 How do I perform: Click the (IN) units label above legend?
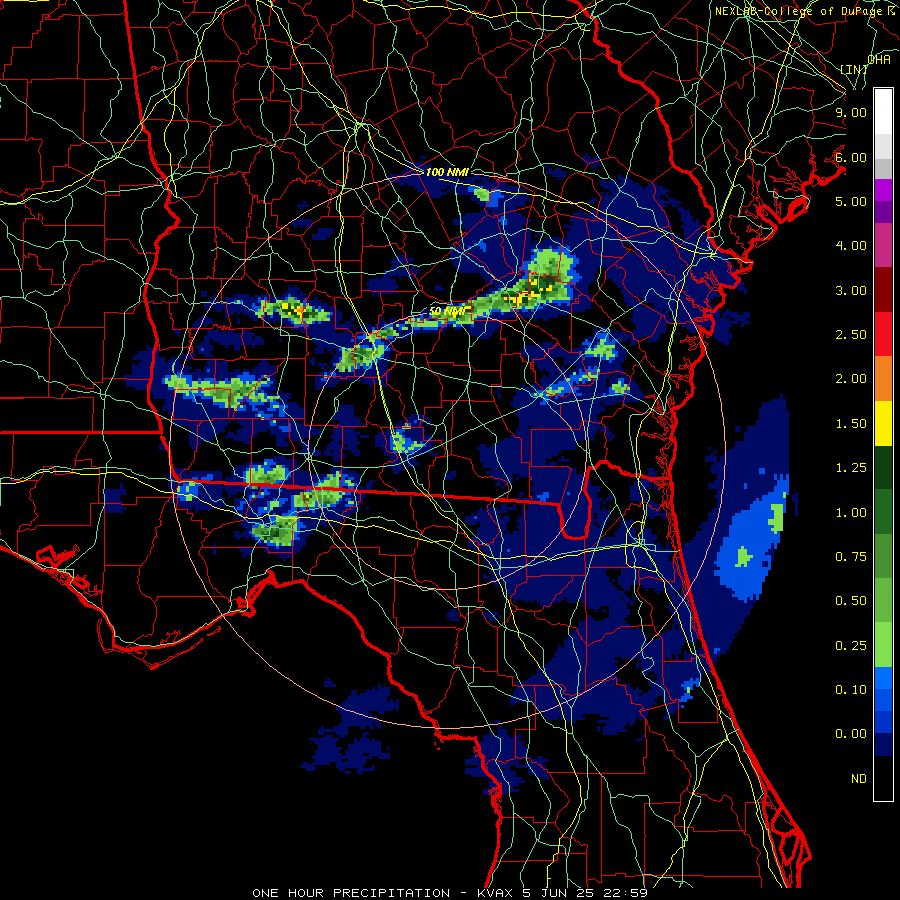(854, 69)
